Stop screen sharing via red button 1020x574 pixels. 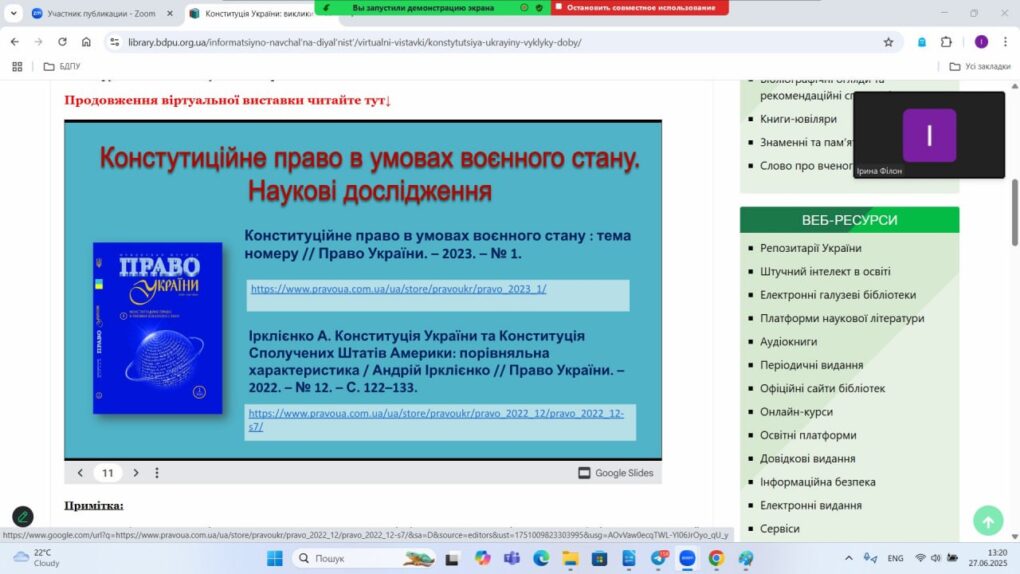pos(641,8)
